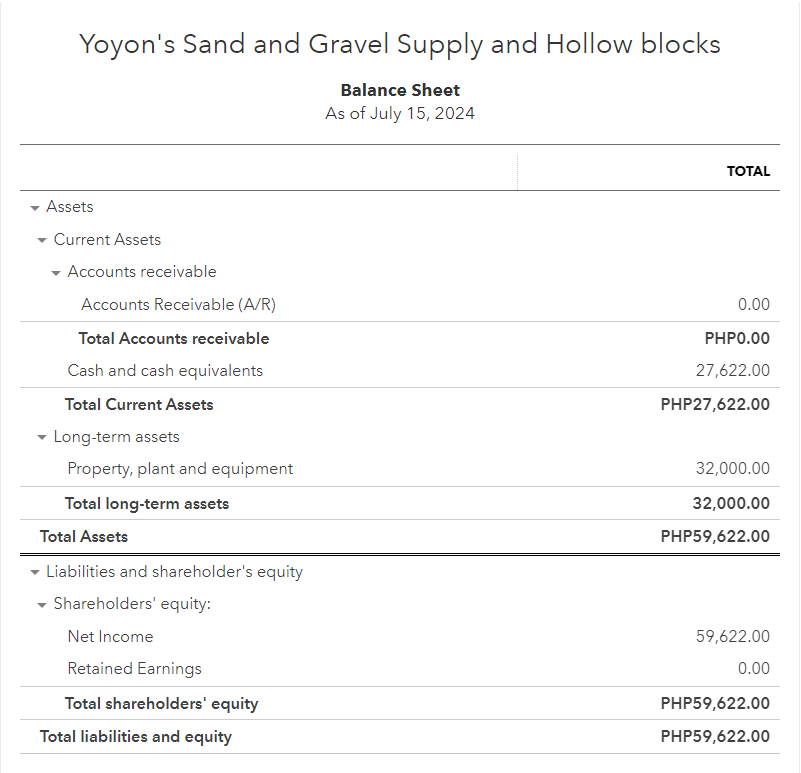801x773 pixels.
Task: Click the TOTAL column header
Action: coord(748,171)
